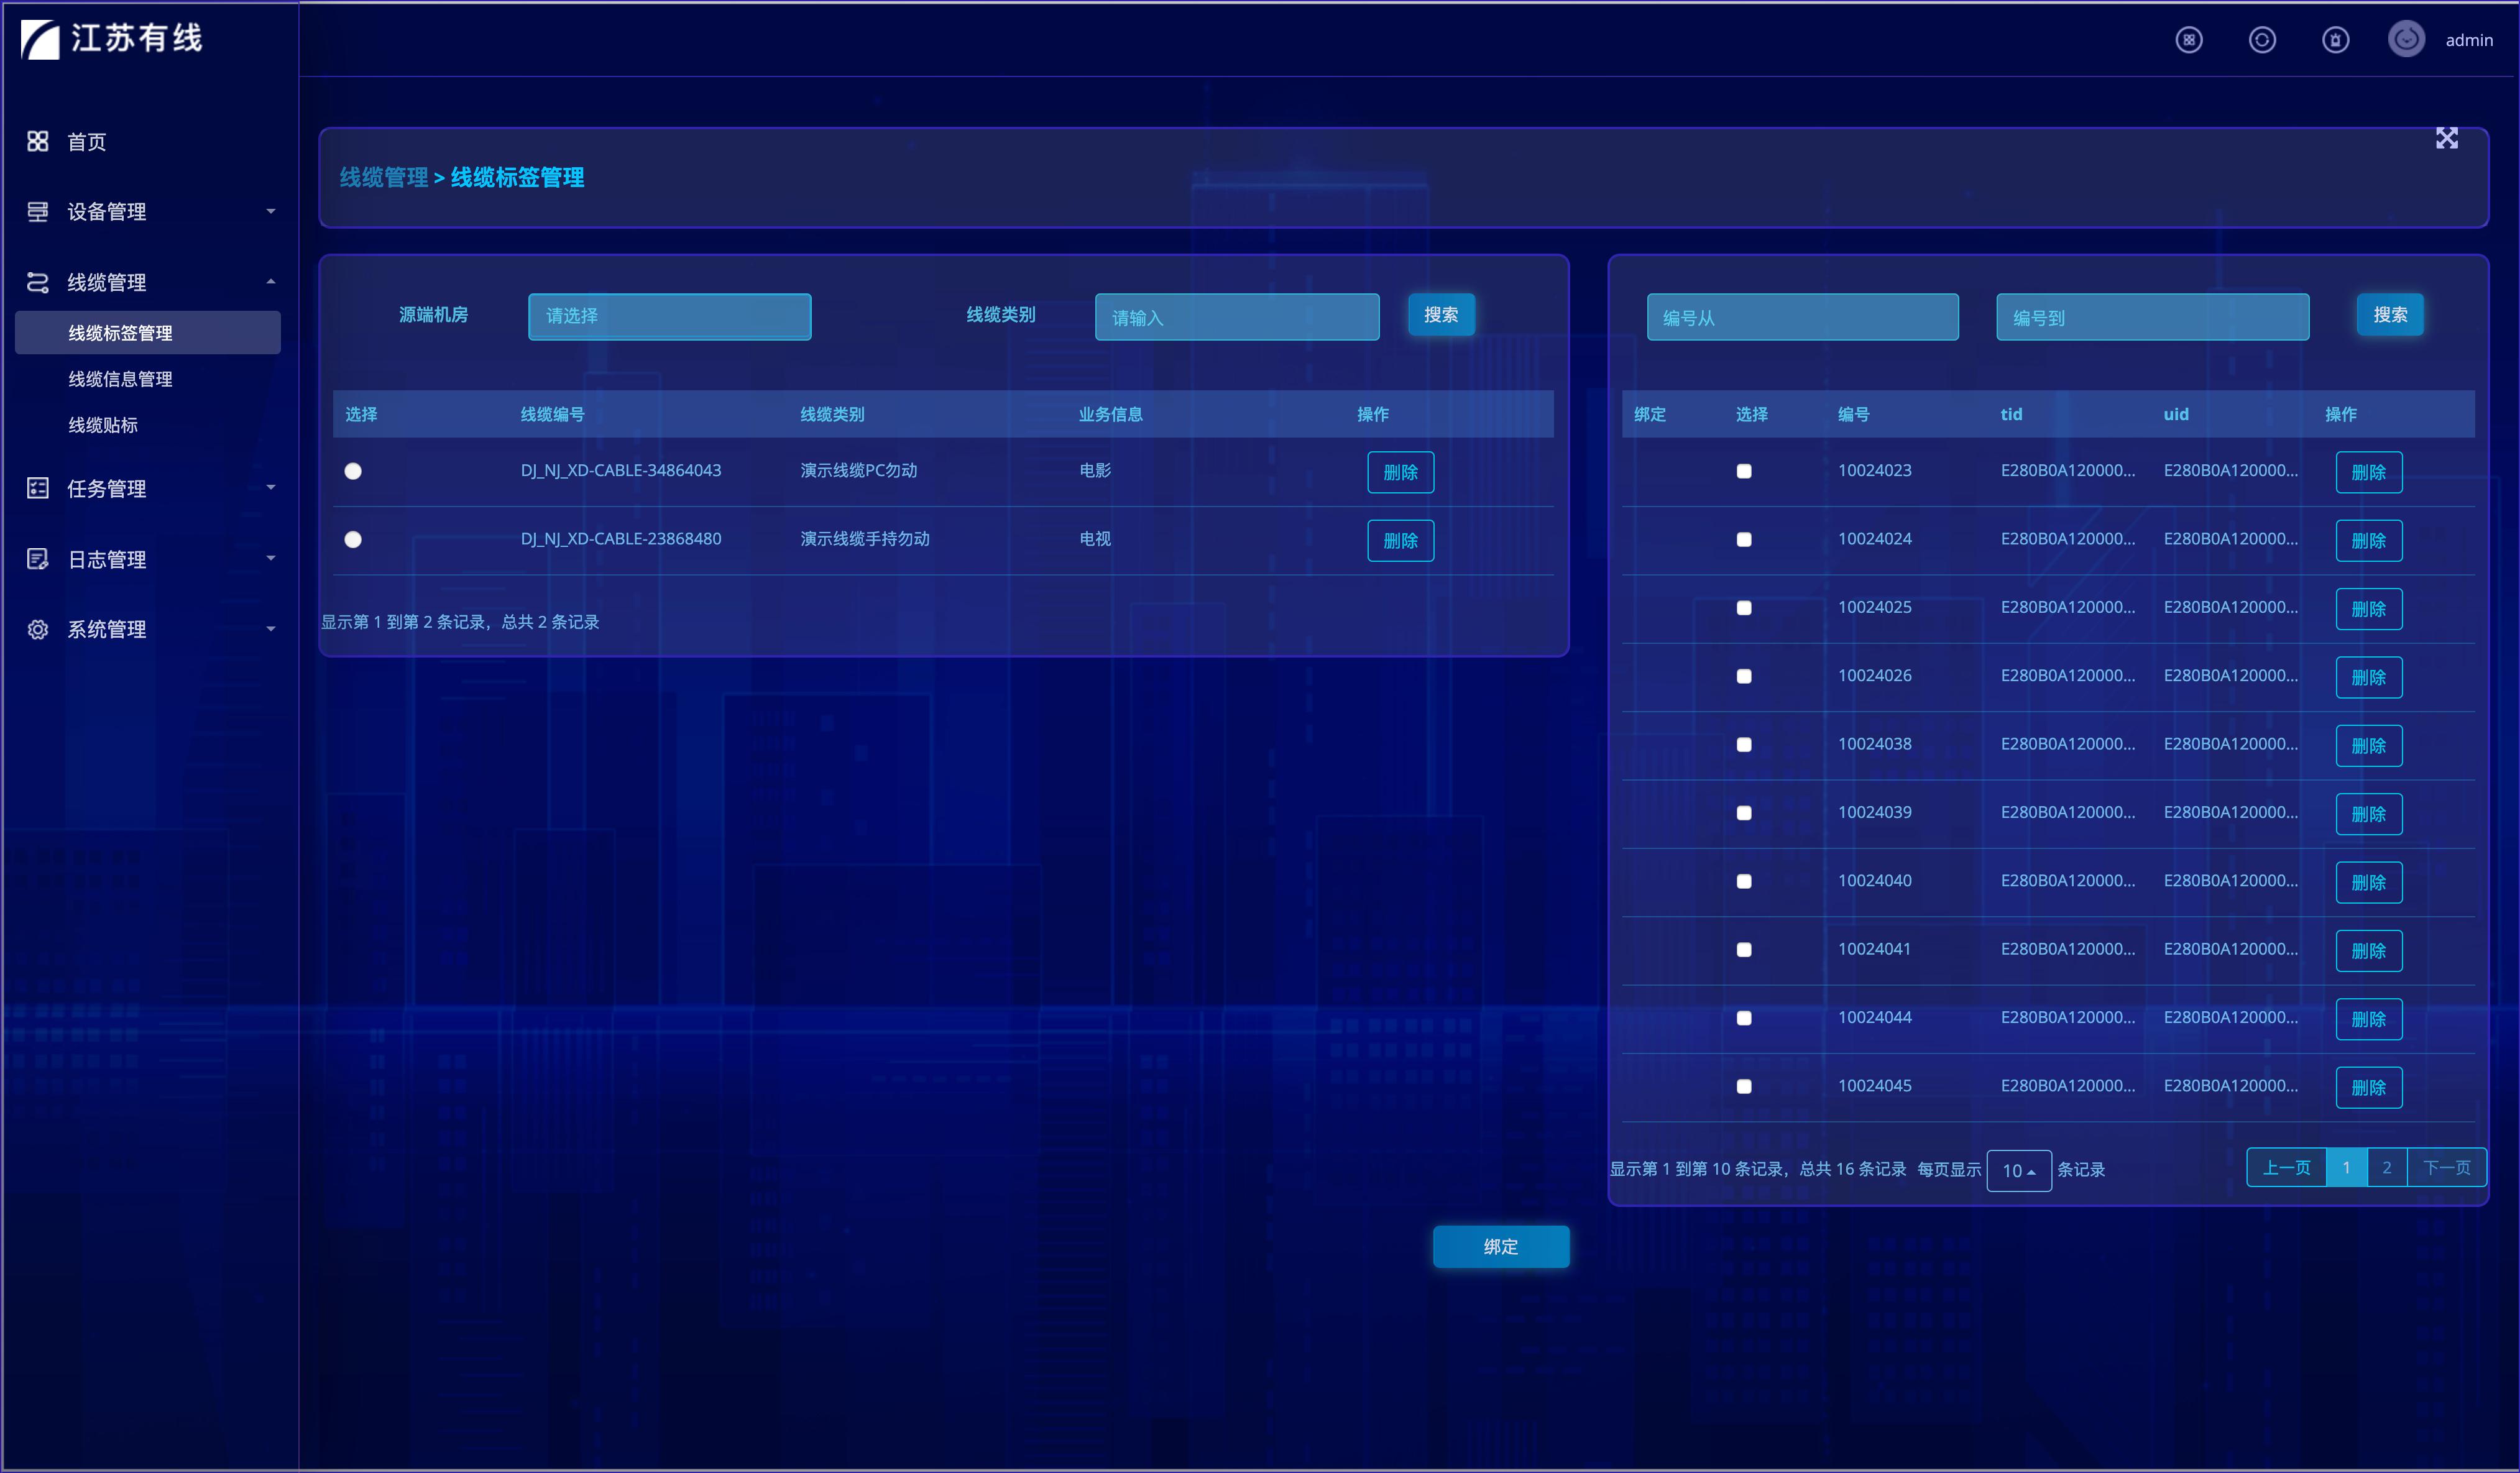Check the box for tag 10024025
The height and width of the screenshot is (1473, 2520).
(1744, 608)
